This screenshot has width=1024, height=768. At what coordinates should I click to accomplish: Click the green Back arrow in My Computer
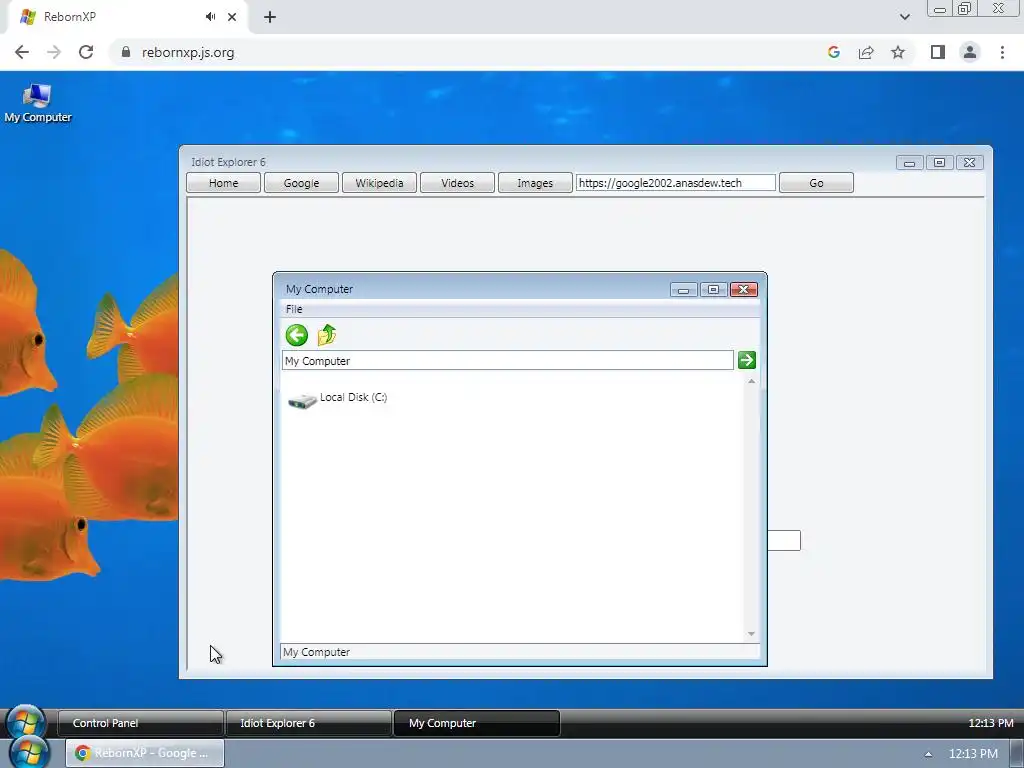coord(296,335)
